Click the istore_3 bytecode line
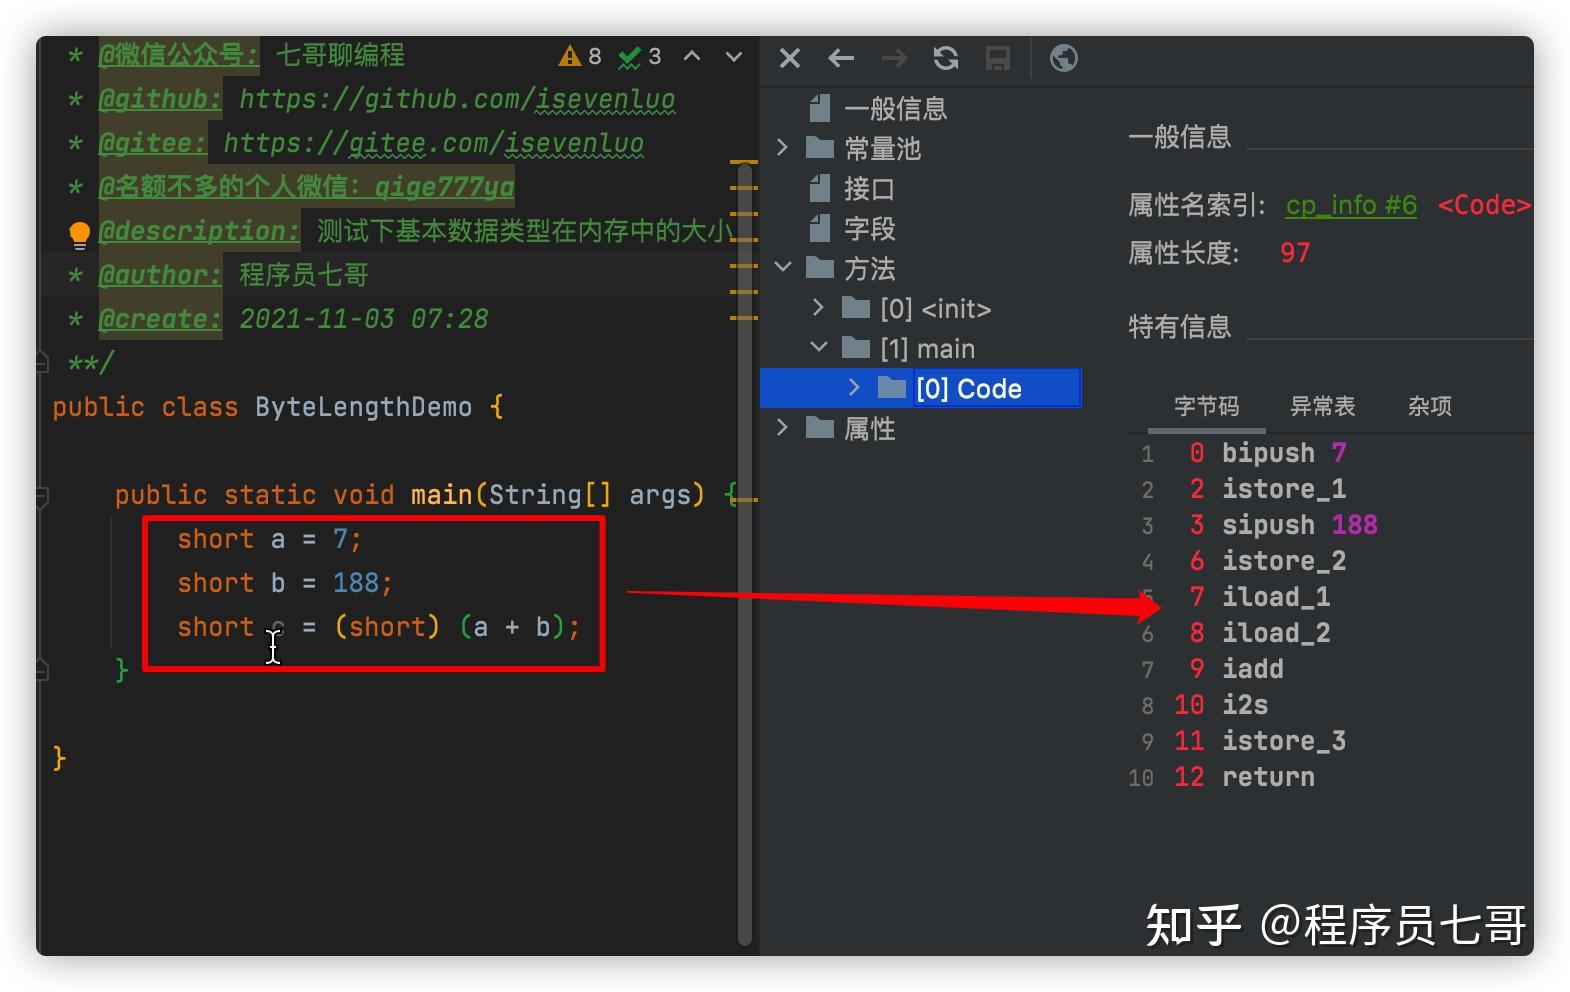Image resolution: width=1570 pixels, height=992 pixels. coord(1283,741)
